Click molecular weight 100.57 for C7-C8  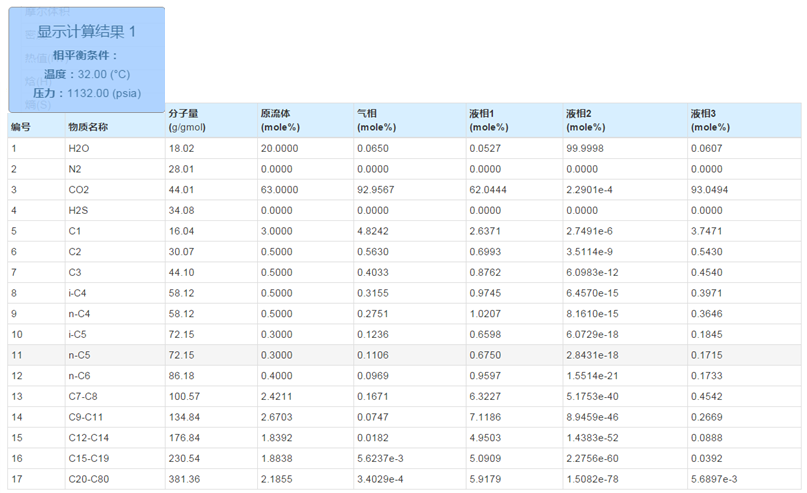point(184,396)
